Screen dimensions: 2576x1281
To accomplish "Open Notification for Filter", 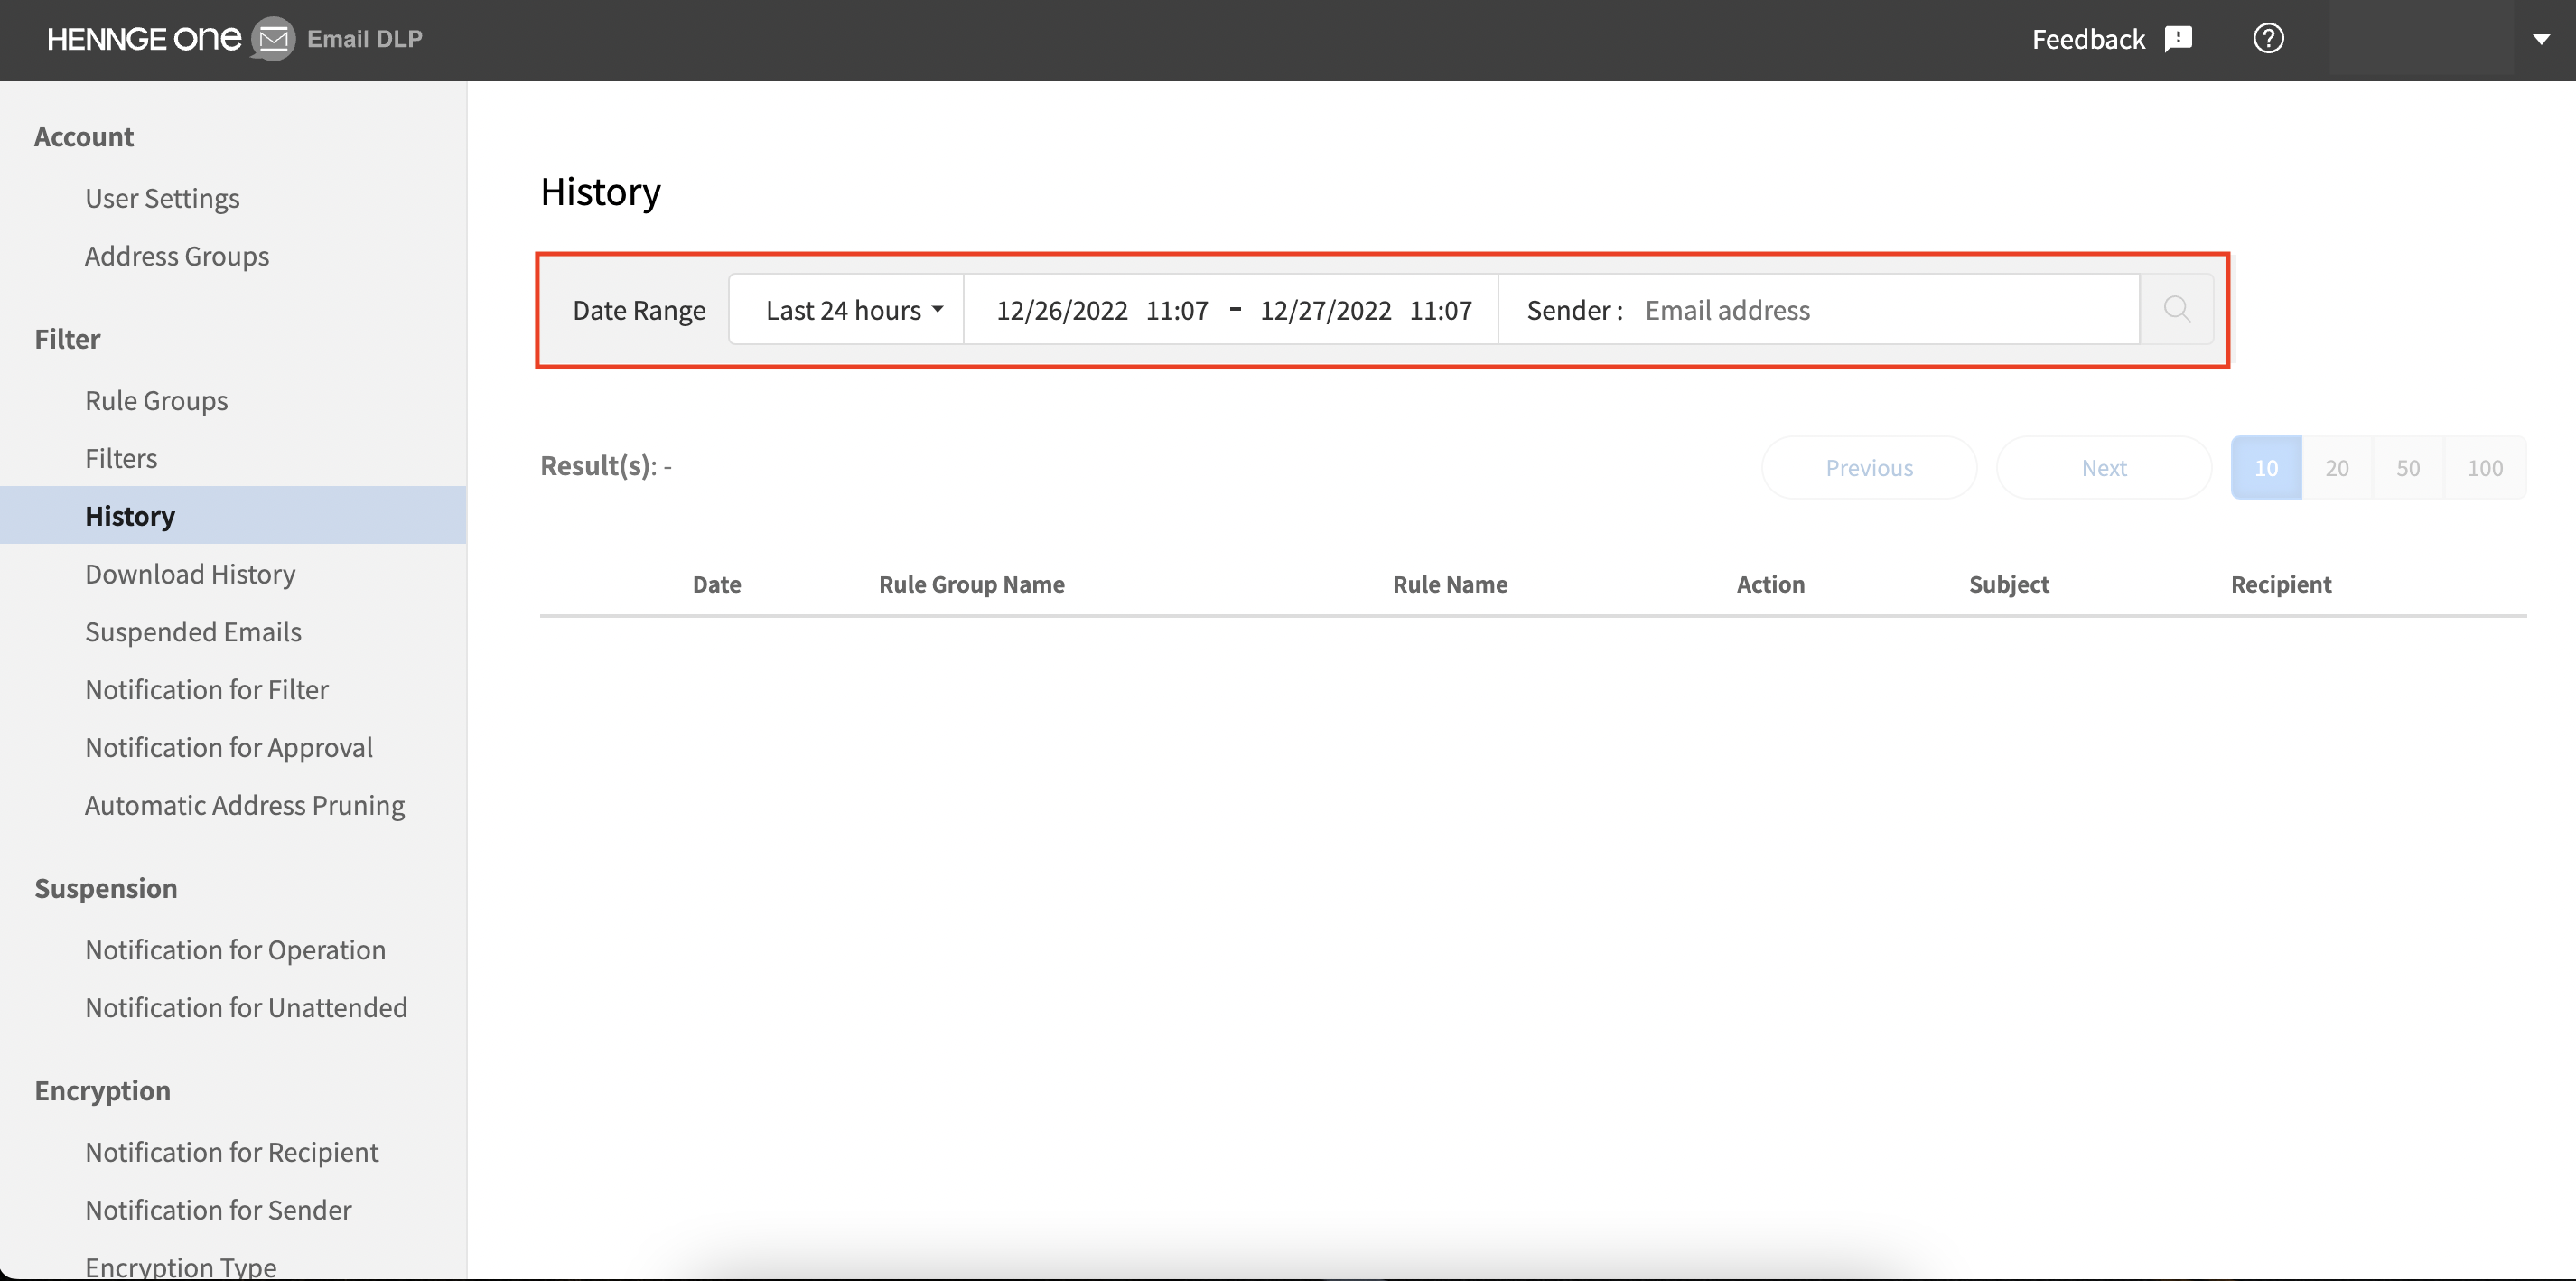I will (207, 690).
